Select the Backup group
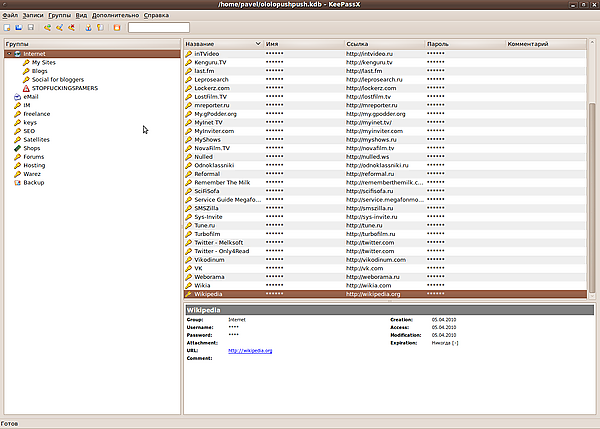Viewport: 600px width, 429px height. [x=34, y=183]
